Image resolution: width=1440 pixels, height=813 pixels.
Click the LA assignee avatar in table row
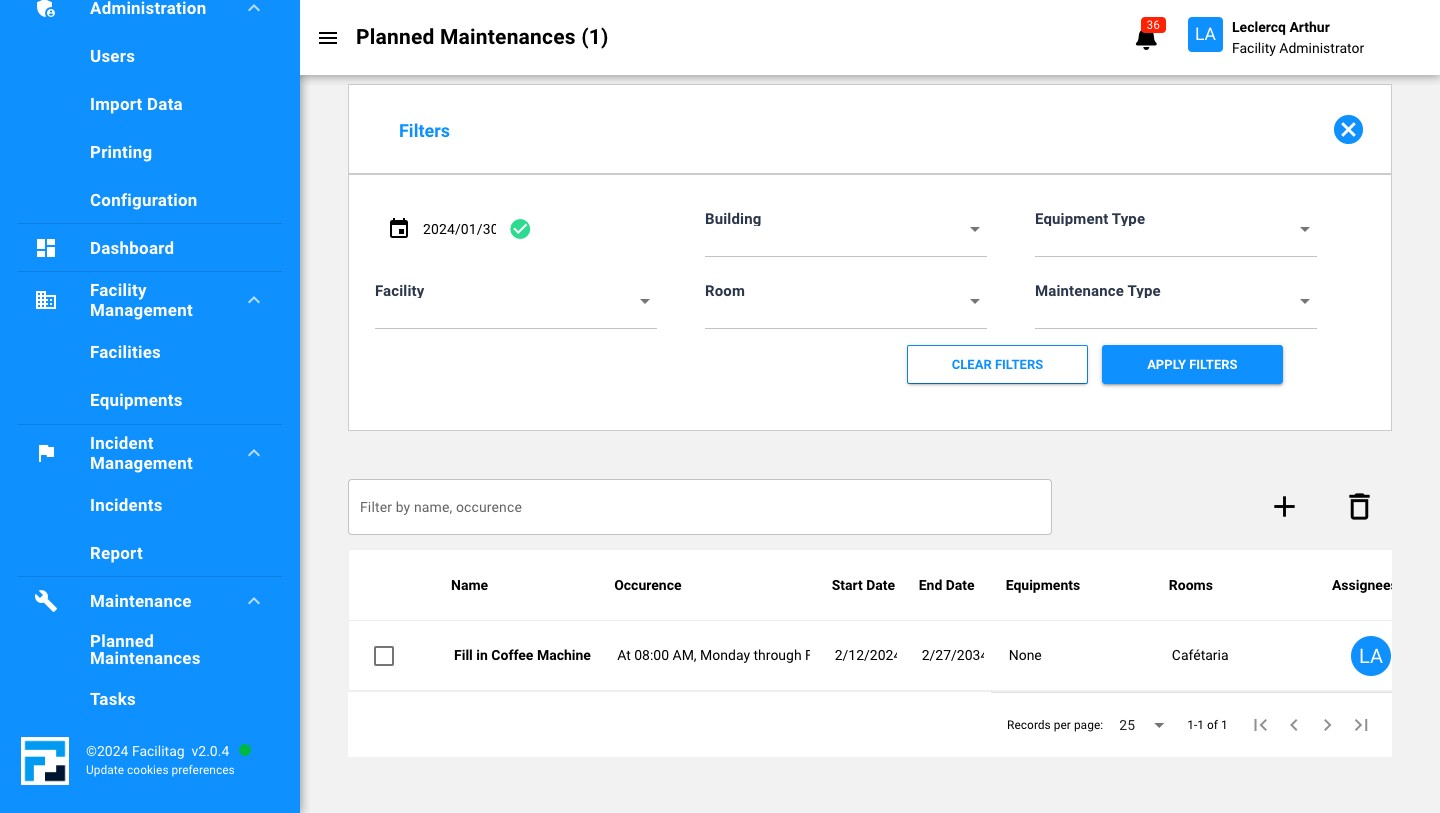1370,656
